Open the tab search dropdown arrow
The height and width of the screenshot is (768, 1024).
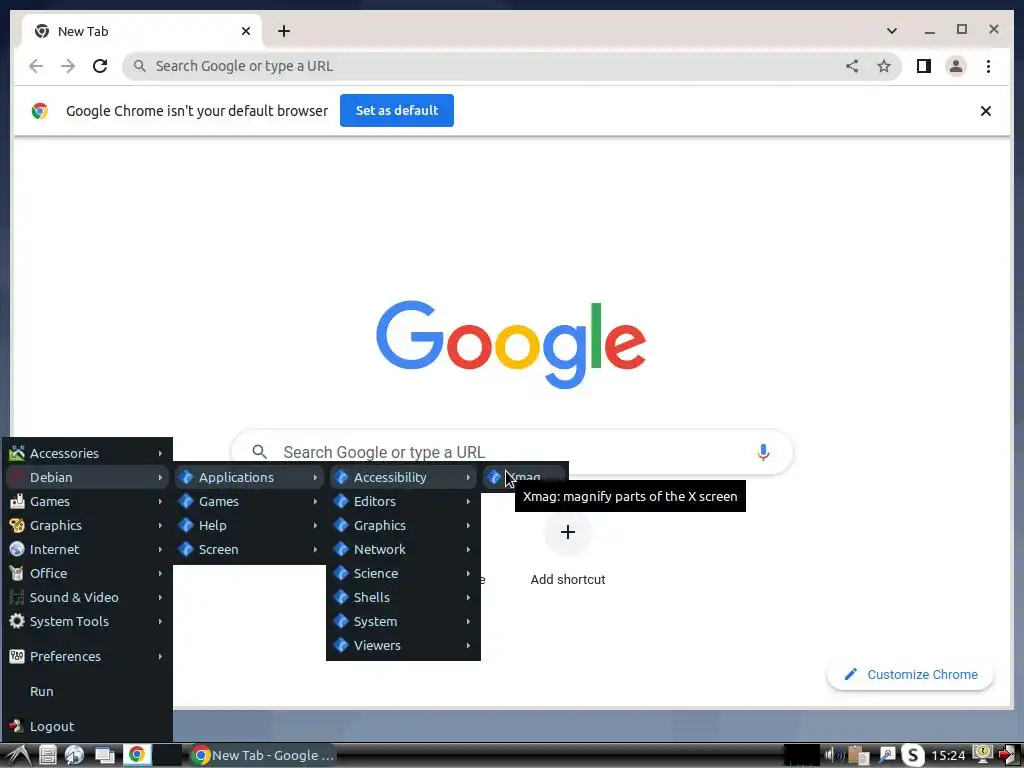(x=891, y=31)
